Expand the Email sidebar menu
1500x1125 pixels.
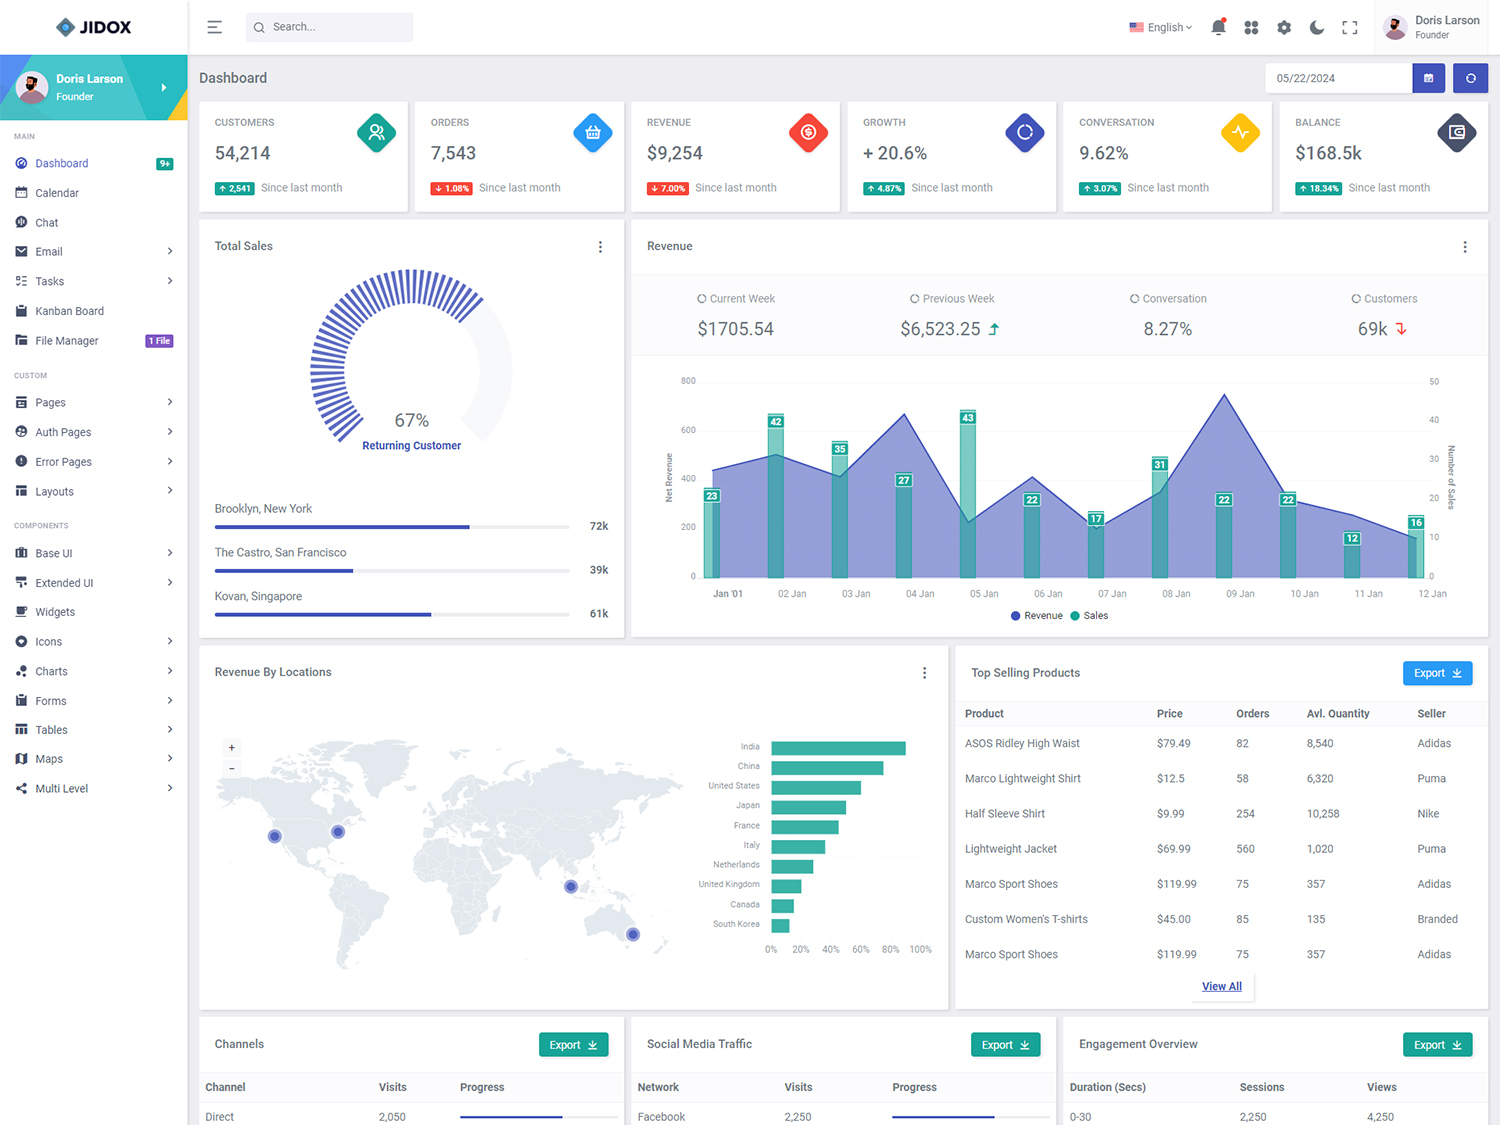[x=48, y=251]
